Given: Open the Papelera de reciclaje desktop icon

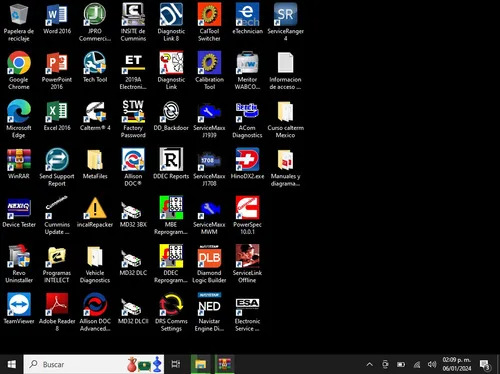Looking at the screenshot, I should tap(19, 22).
